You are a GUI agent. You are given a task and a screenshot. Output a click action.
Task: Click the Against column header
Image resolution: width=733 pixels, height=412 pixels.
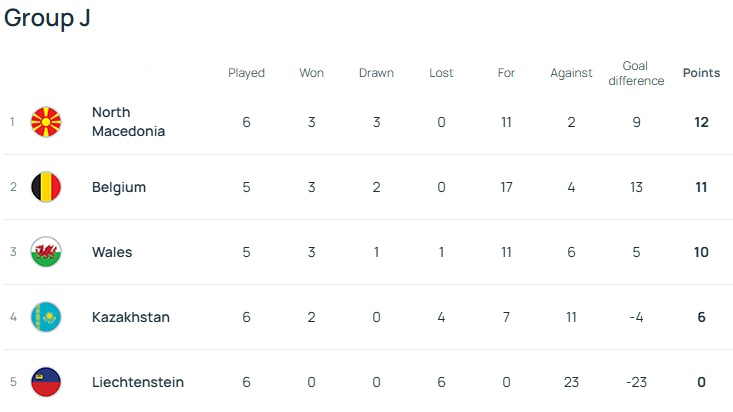point(571,73)
